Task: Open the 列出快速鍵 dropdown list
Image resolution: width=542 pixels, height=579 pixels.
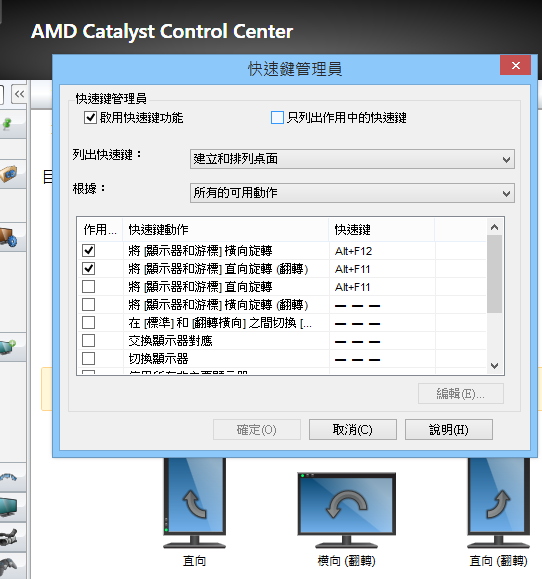Action: point(352,159)
